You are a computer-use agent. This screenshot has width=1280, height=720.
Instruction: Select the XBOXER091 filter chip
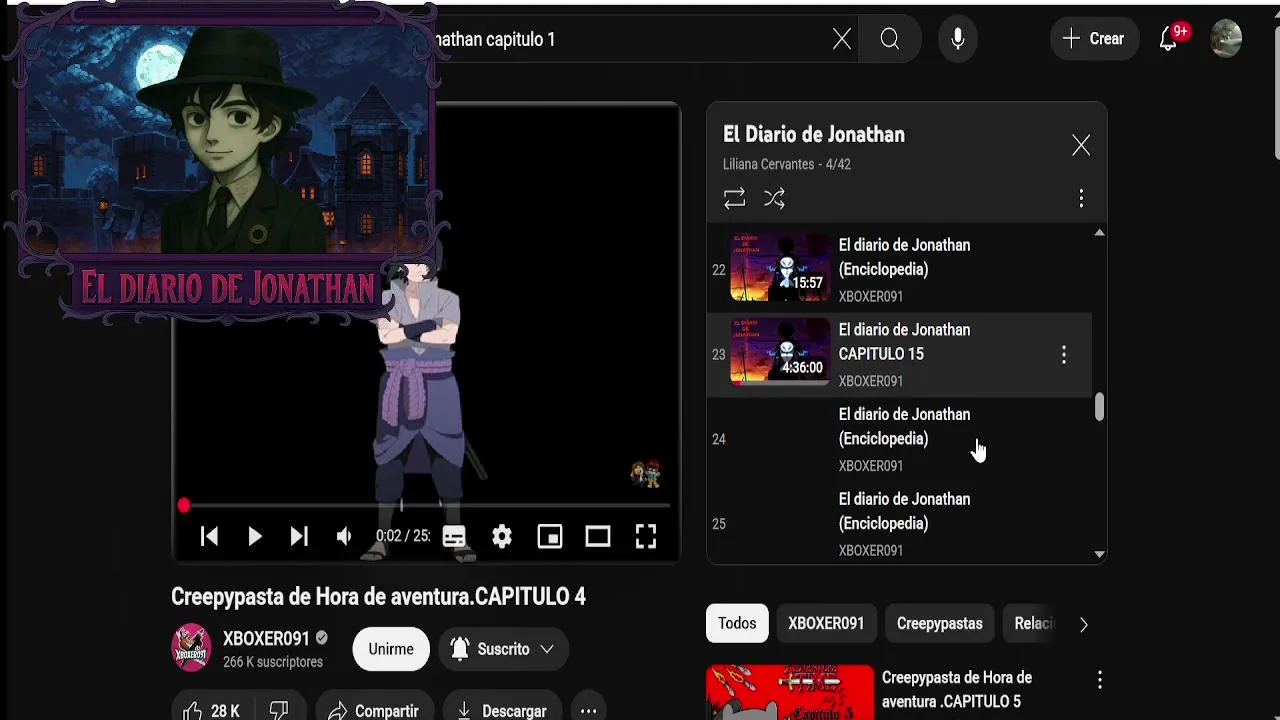point(826,623)
